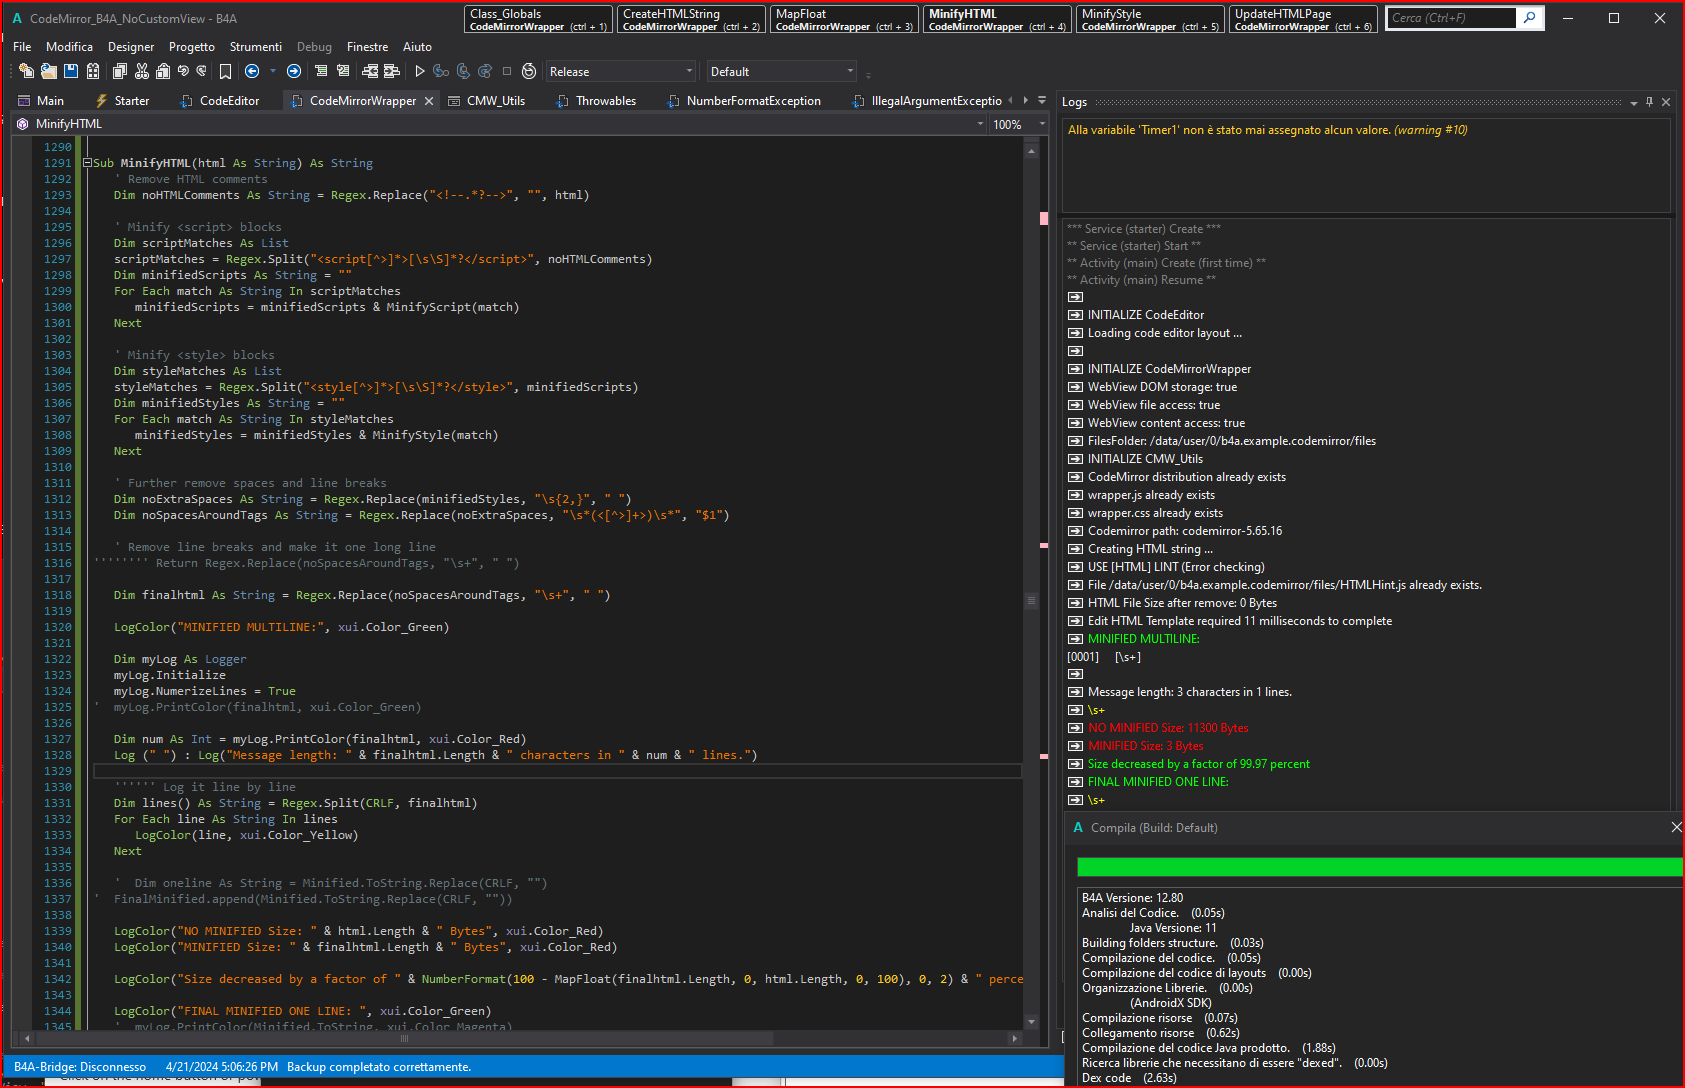Open the Progetto menu
The width and height of the screenshot is (1685, 1088).
(x=192, y=47)
